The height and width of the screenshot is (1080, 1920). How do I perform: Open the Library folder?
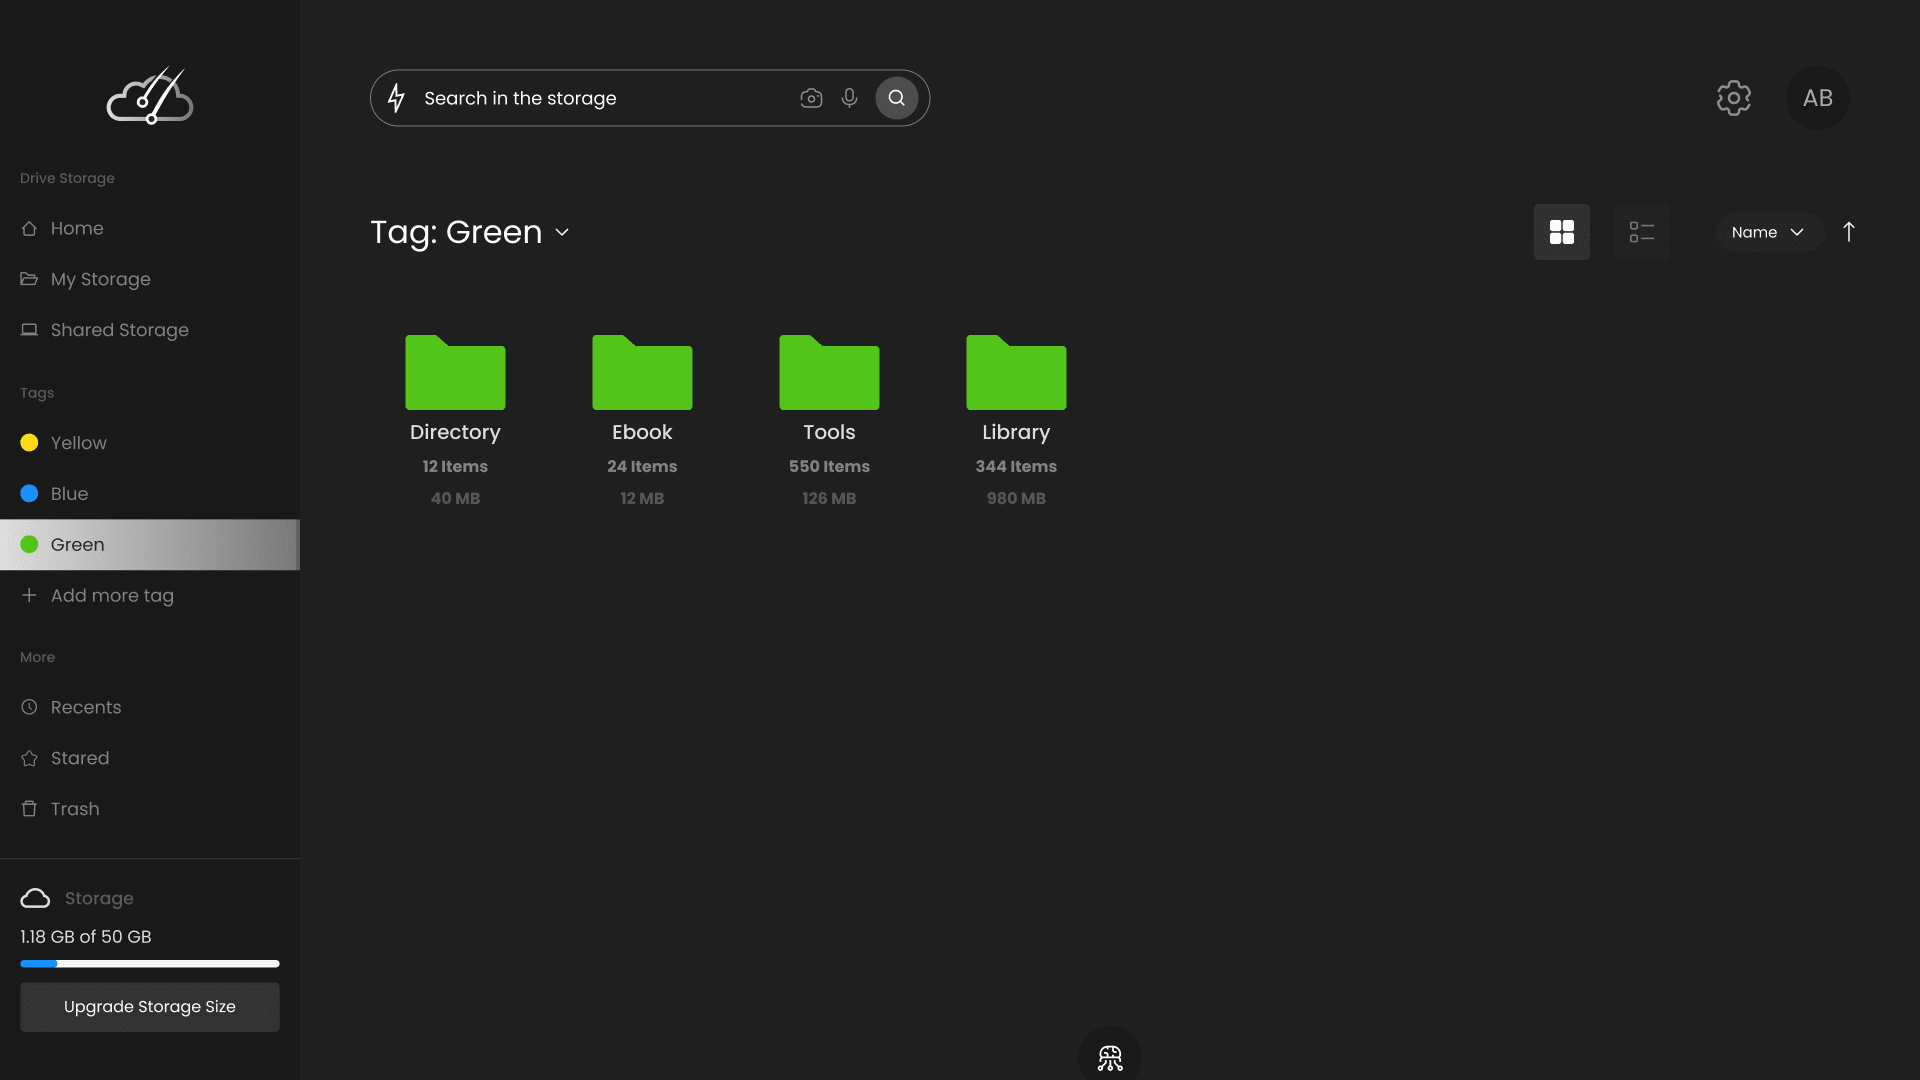click(1016, 372)
